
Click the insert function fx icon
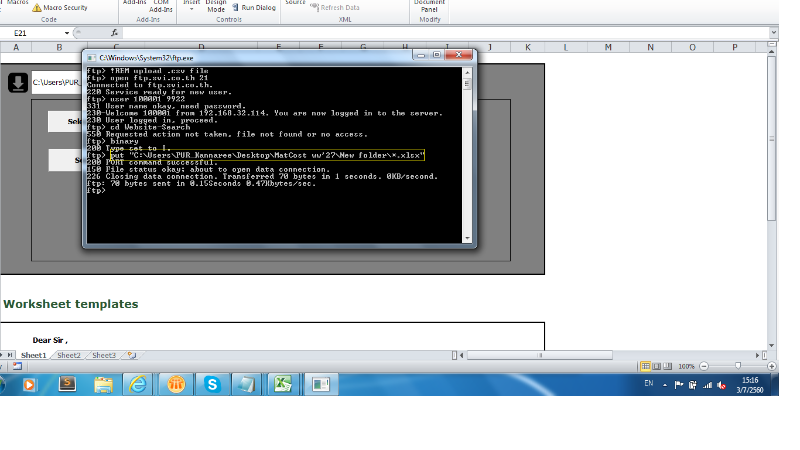(115, 33)
